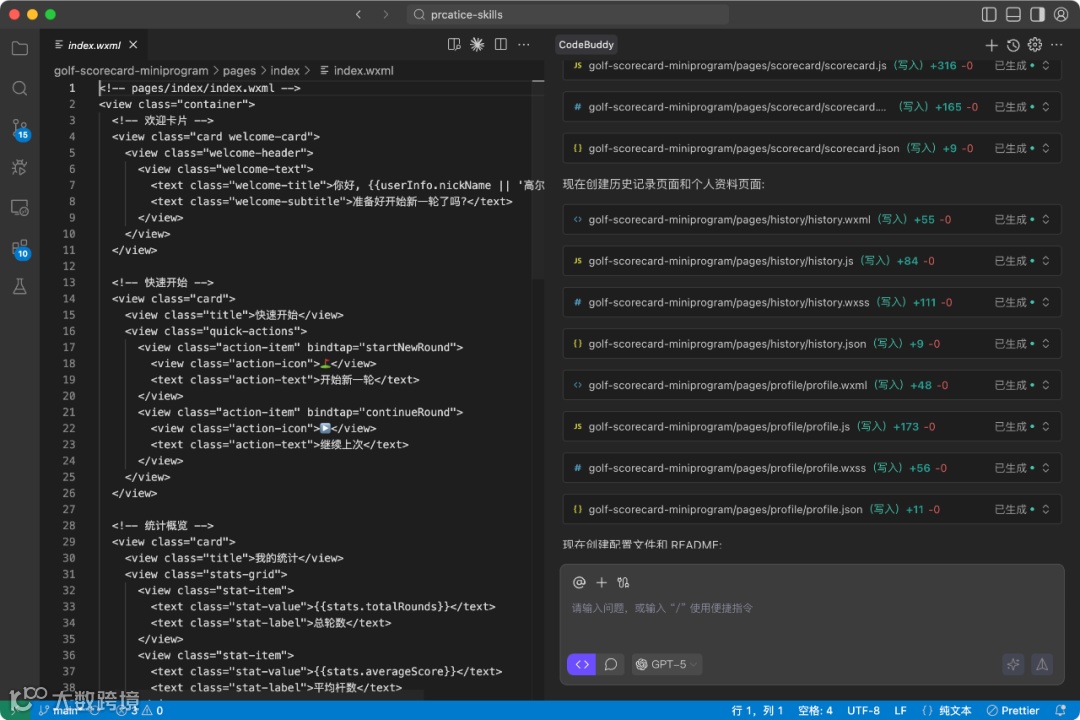Go back with the navigation arrow

pos(358,14)
